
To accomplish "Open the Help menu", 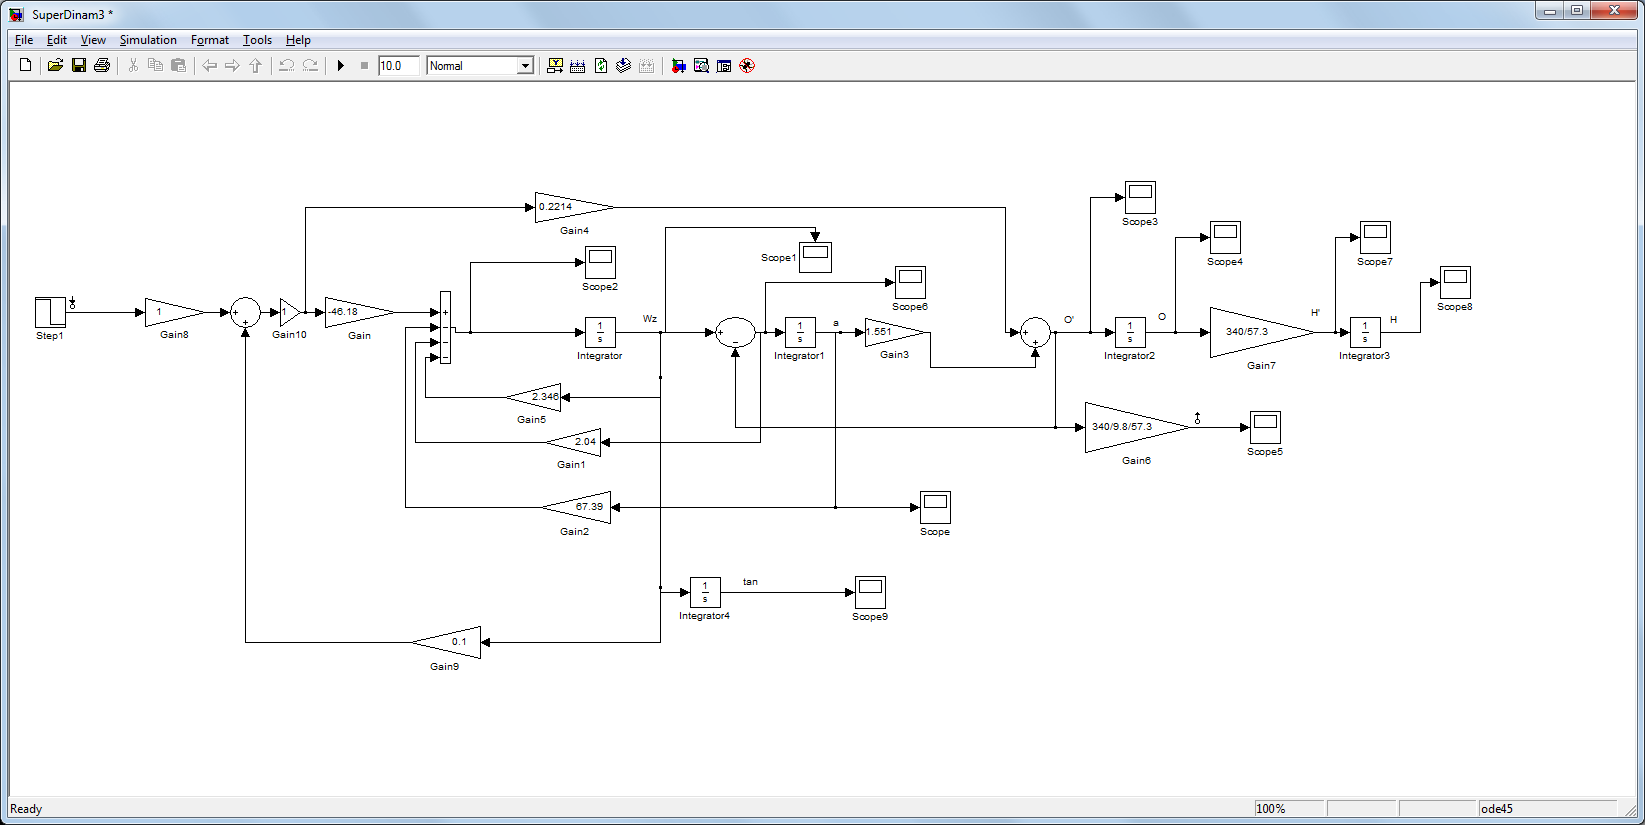I will (298, 40).
